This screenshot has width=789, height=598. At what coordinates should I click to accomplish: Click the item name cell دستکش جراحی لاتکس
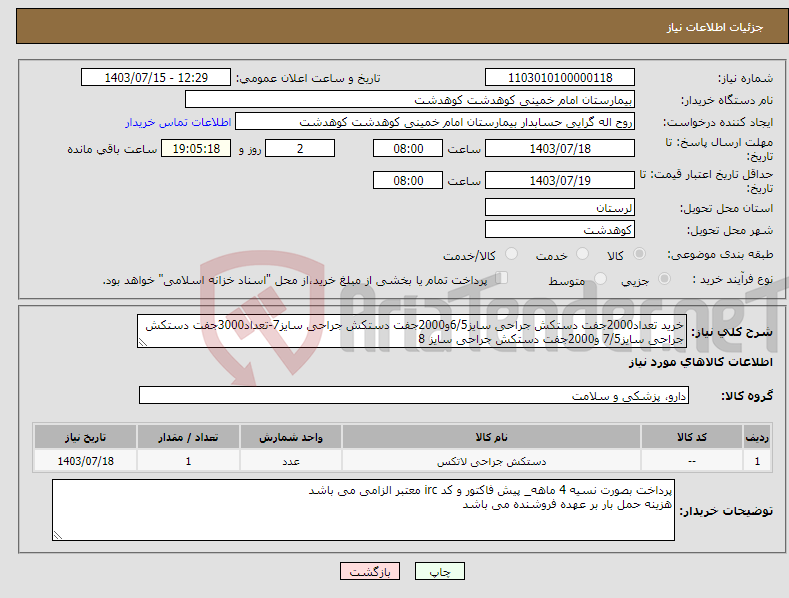[491, 461]
